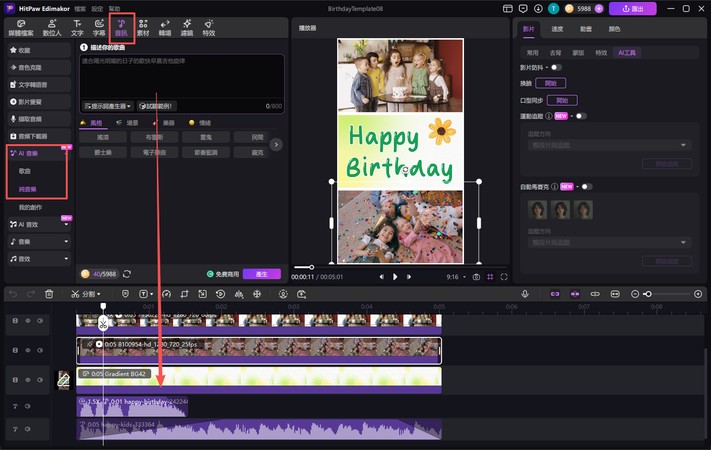This screenshot has height=450, width=711.
Task: Open the feedback message icon in title bar
Action: point(523,9)
